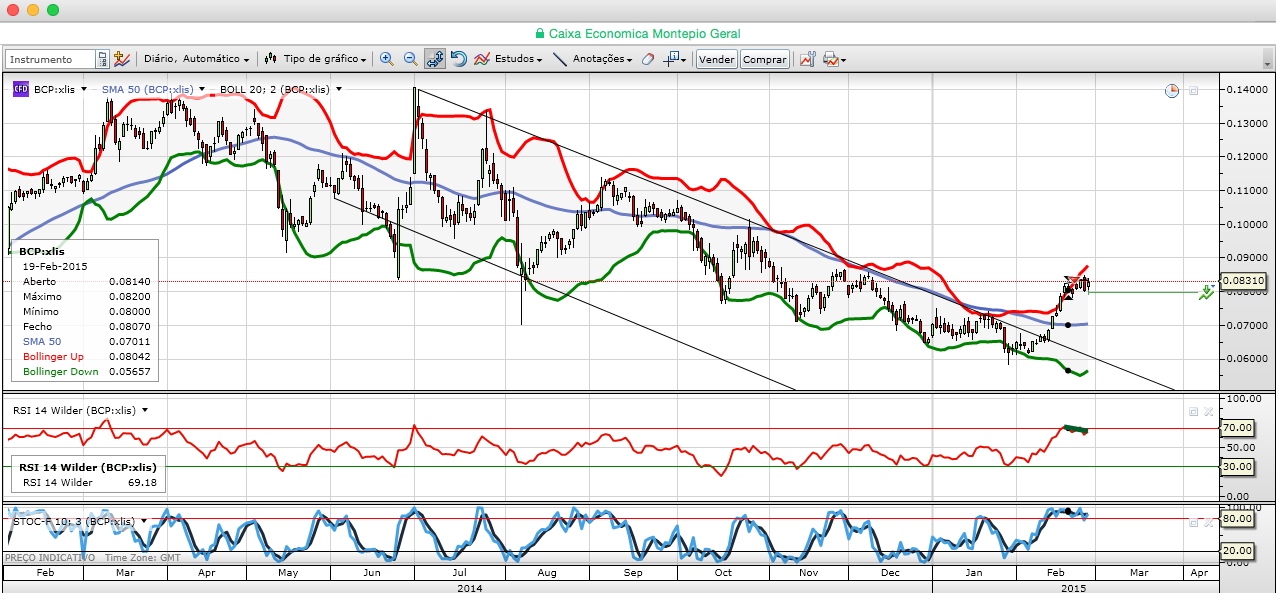The image size is (1276, 593).
Task: Open the print chart icon menu
Action: coord(832,60)
